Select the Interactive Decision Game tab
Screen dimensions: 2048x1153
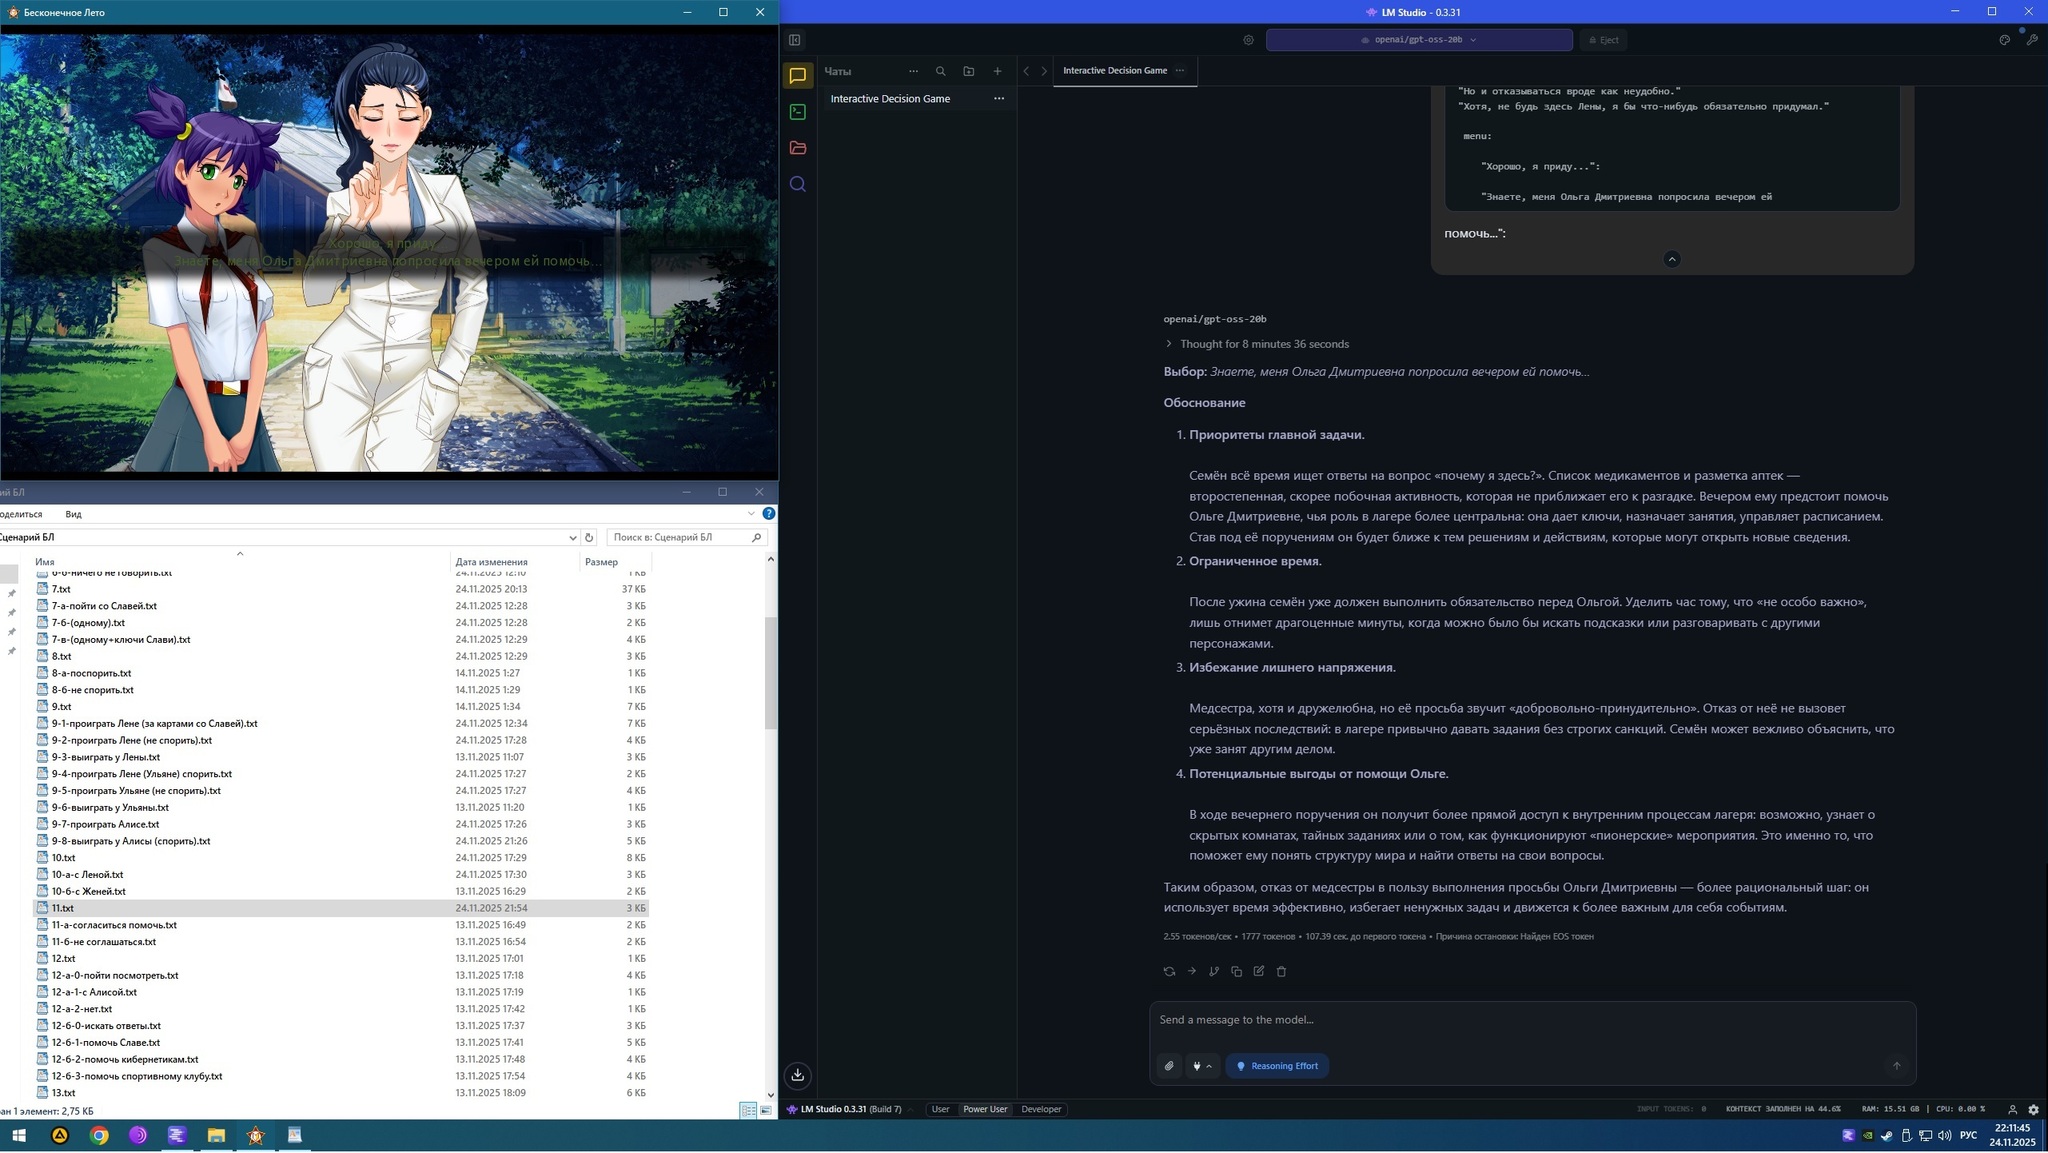coord(1114,71)
